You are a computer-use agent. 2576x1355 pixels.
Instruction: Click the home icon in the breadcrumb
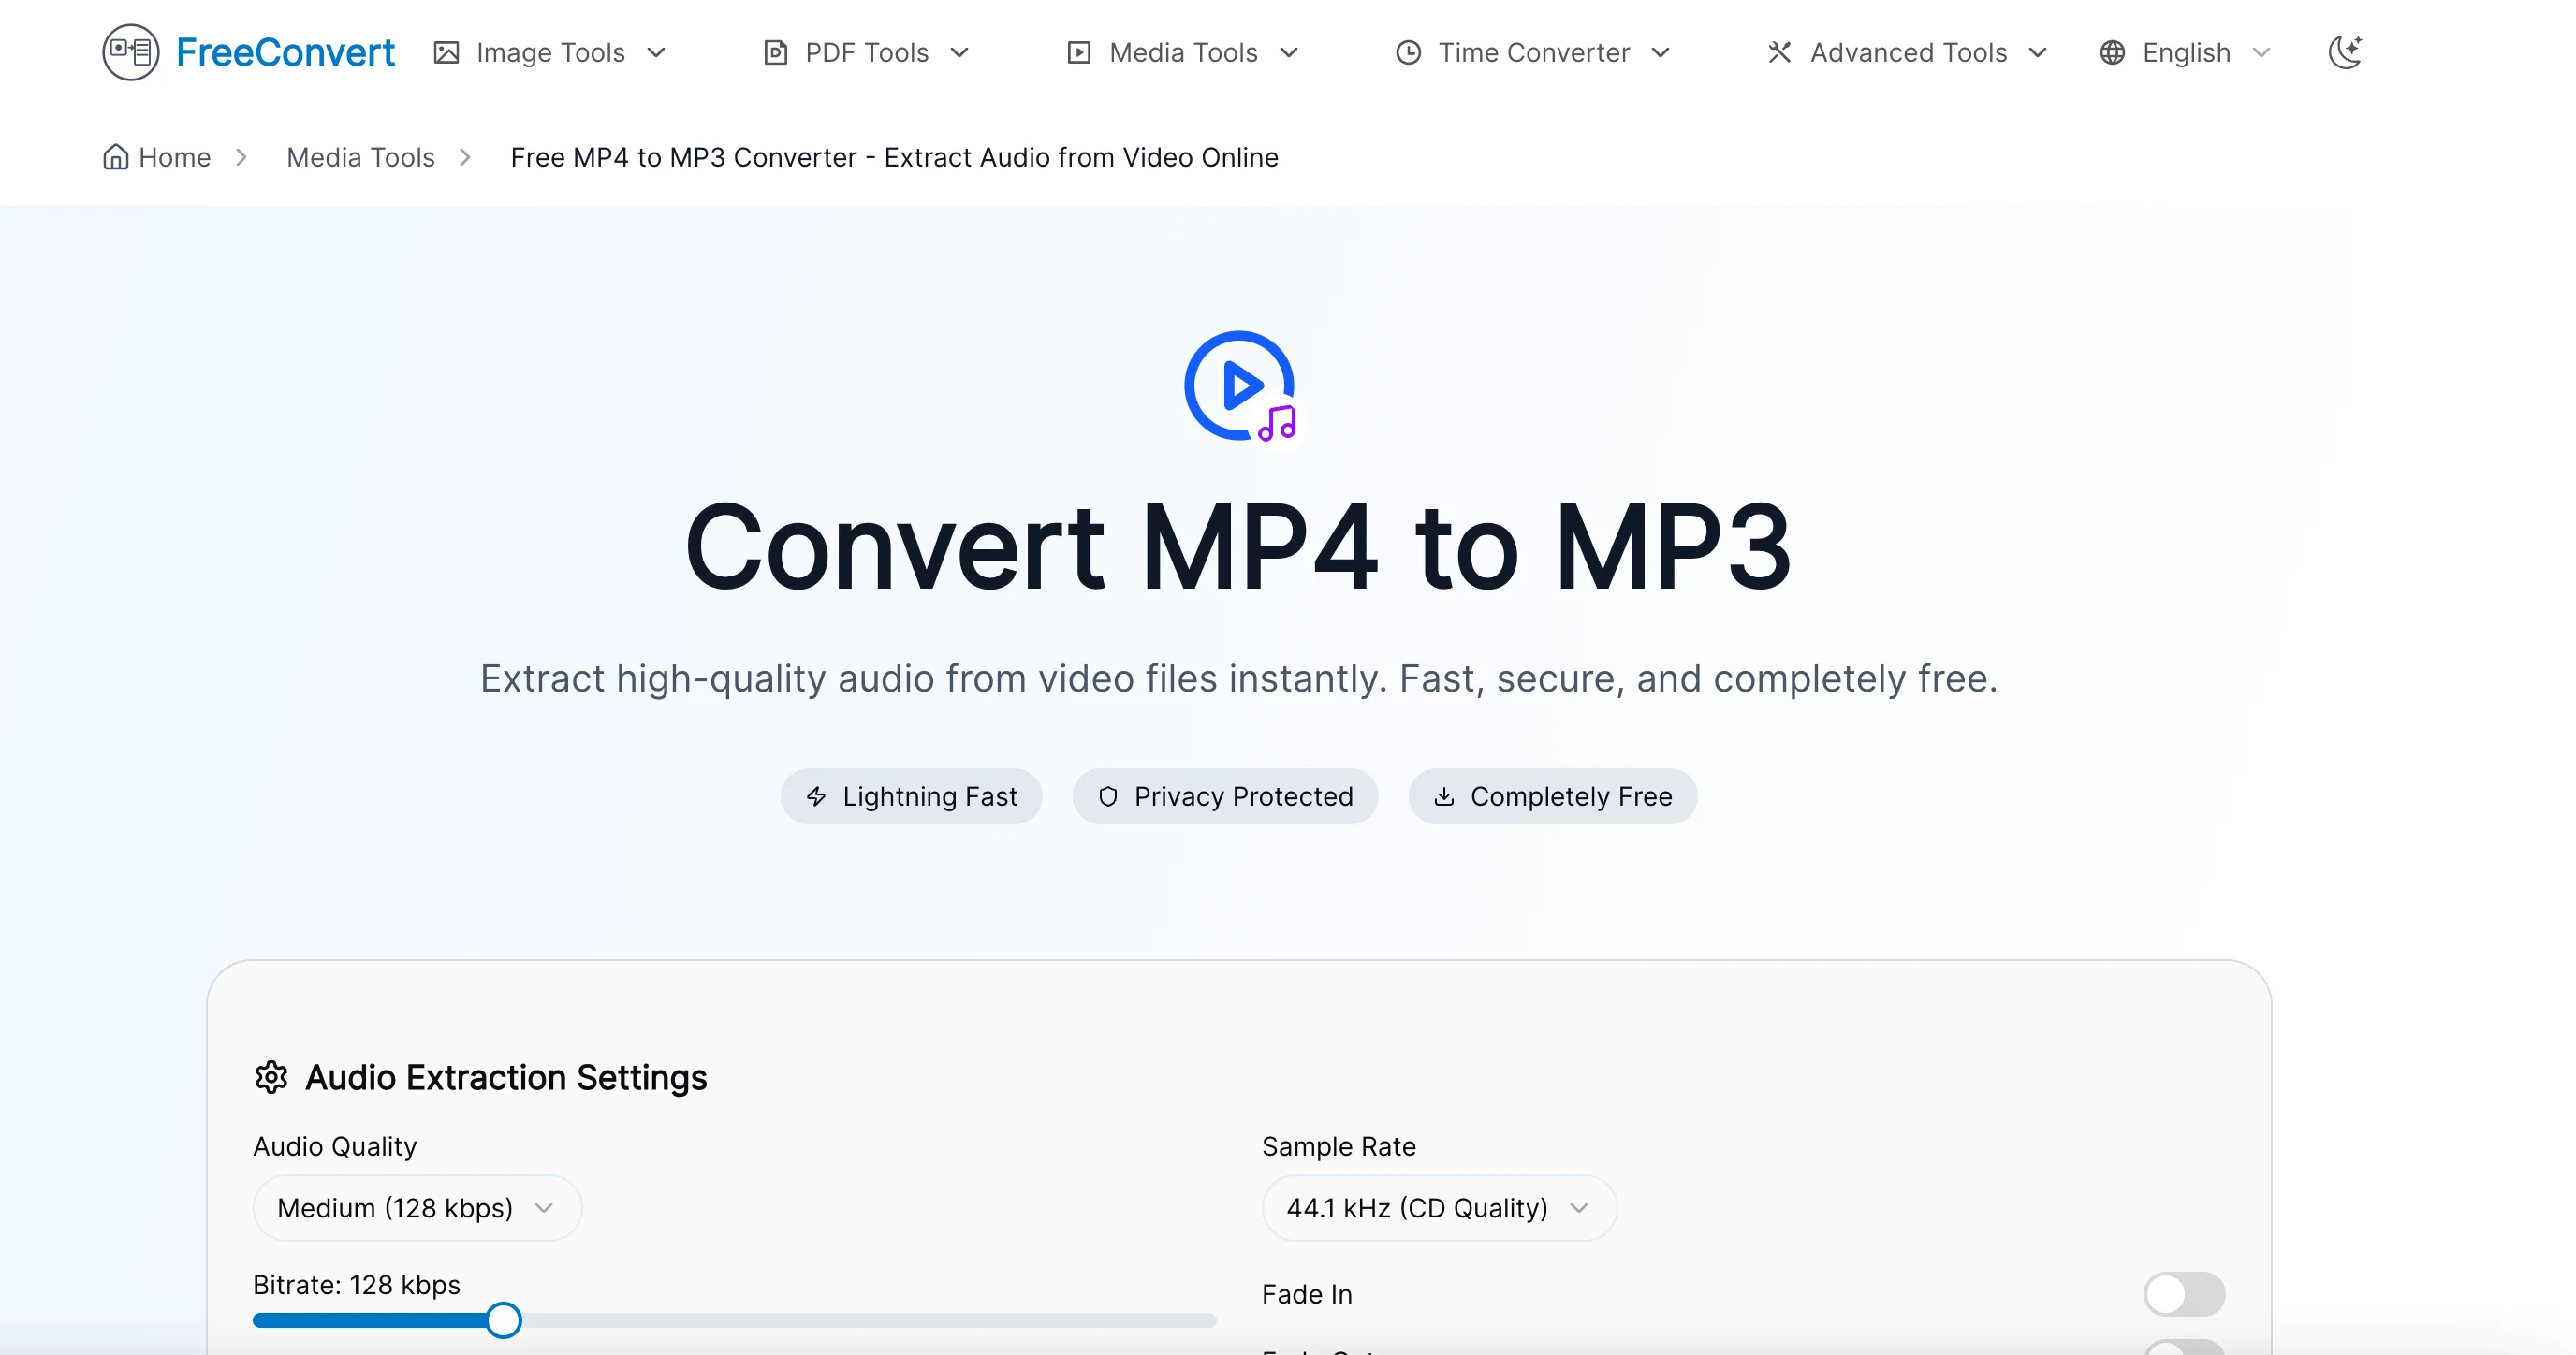pos(115,156)
